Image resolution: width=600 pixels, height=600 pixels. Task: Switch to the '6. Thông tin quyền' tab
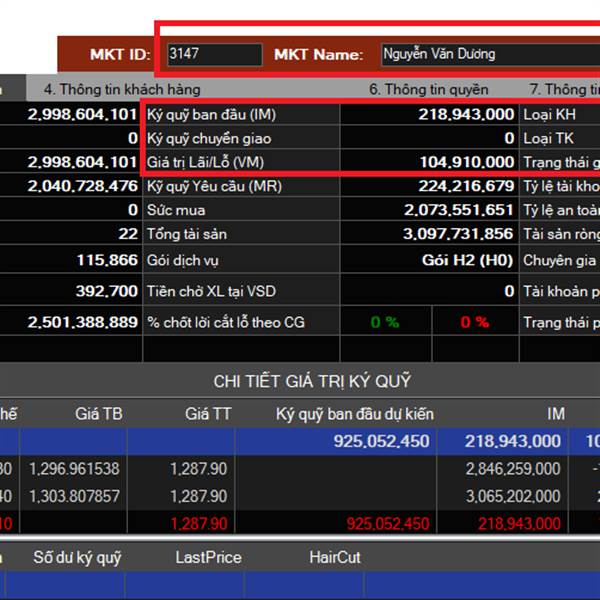tap(429, 89)
